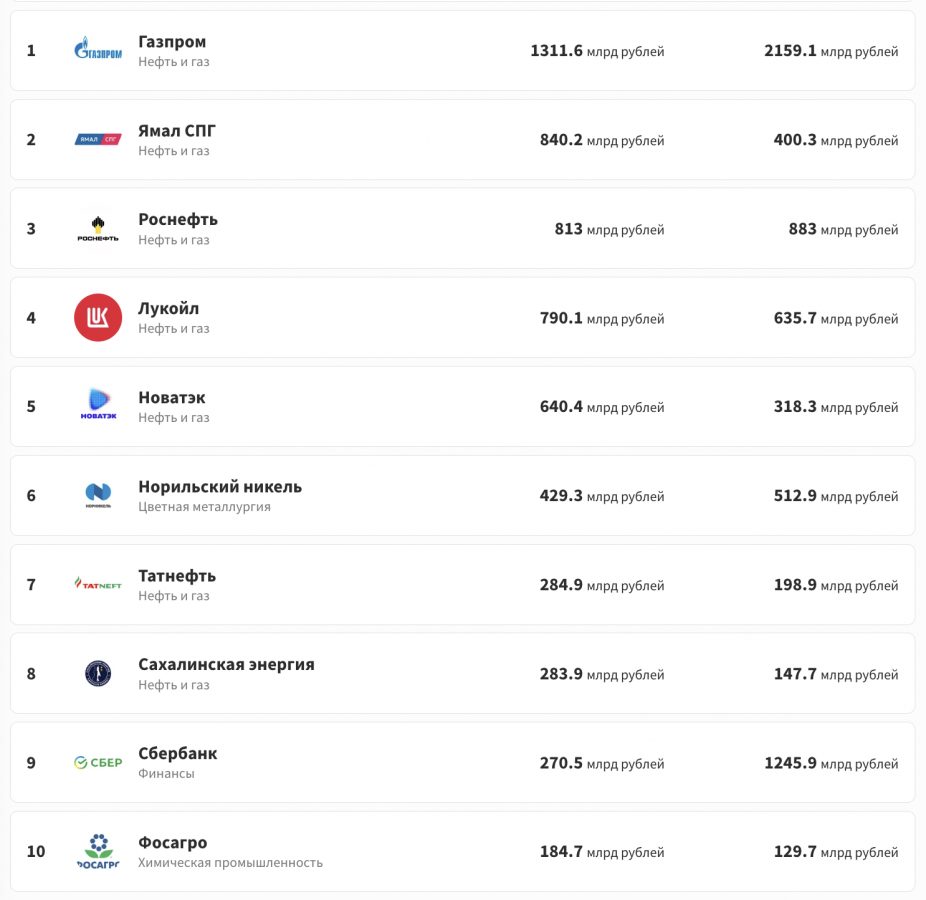926x900 pixels.
Task: Click the green Sber logo
Action: 98,762
